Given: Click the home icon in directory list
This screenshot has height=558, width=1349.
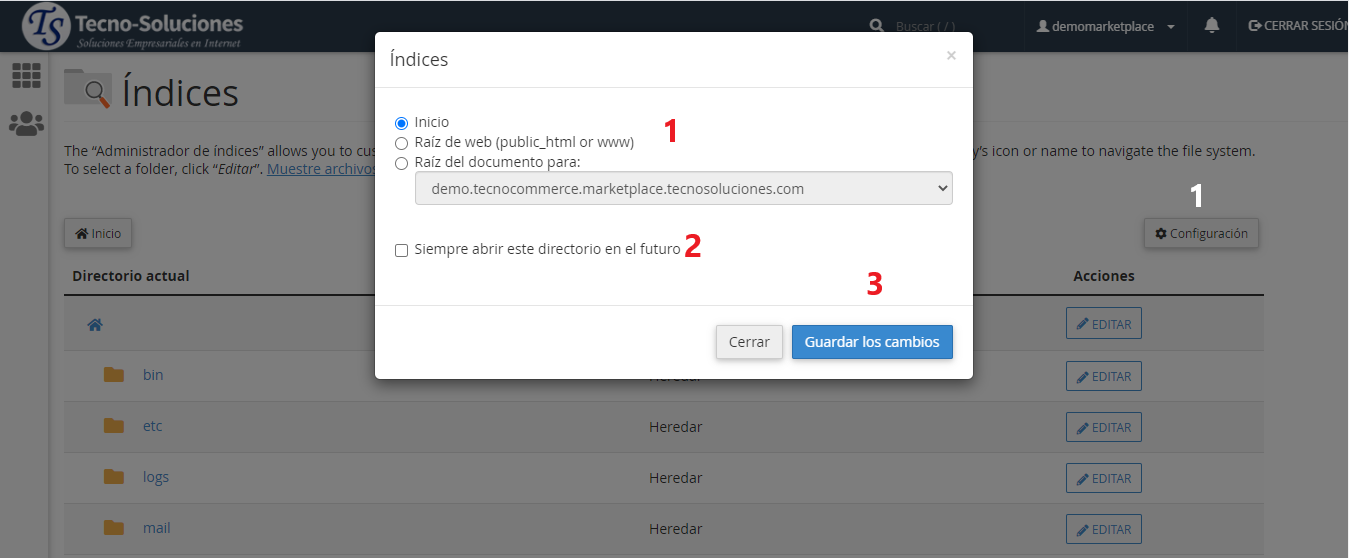Looking at the screenshot, I should [x=95, y=325].
